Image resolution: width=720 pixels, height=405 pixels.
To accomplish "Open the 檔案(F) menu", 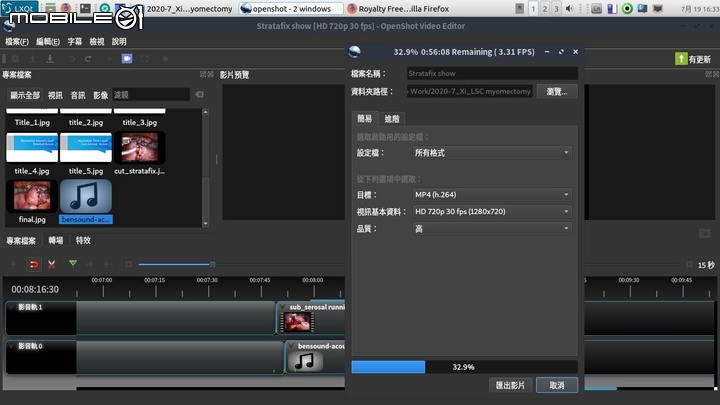I will click(17, 42).
